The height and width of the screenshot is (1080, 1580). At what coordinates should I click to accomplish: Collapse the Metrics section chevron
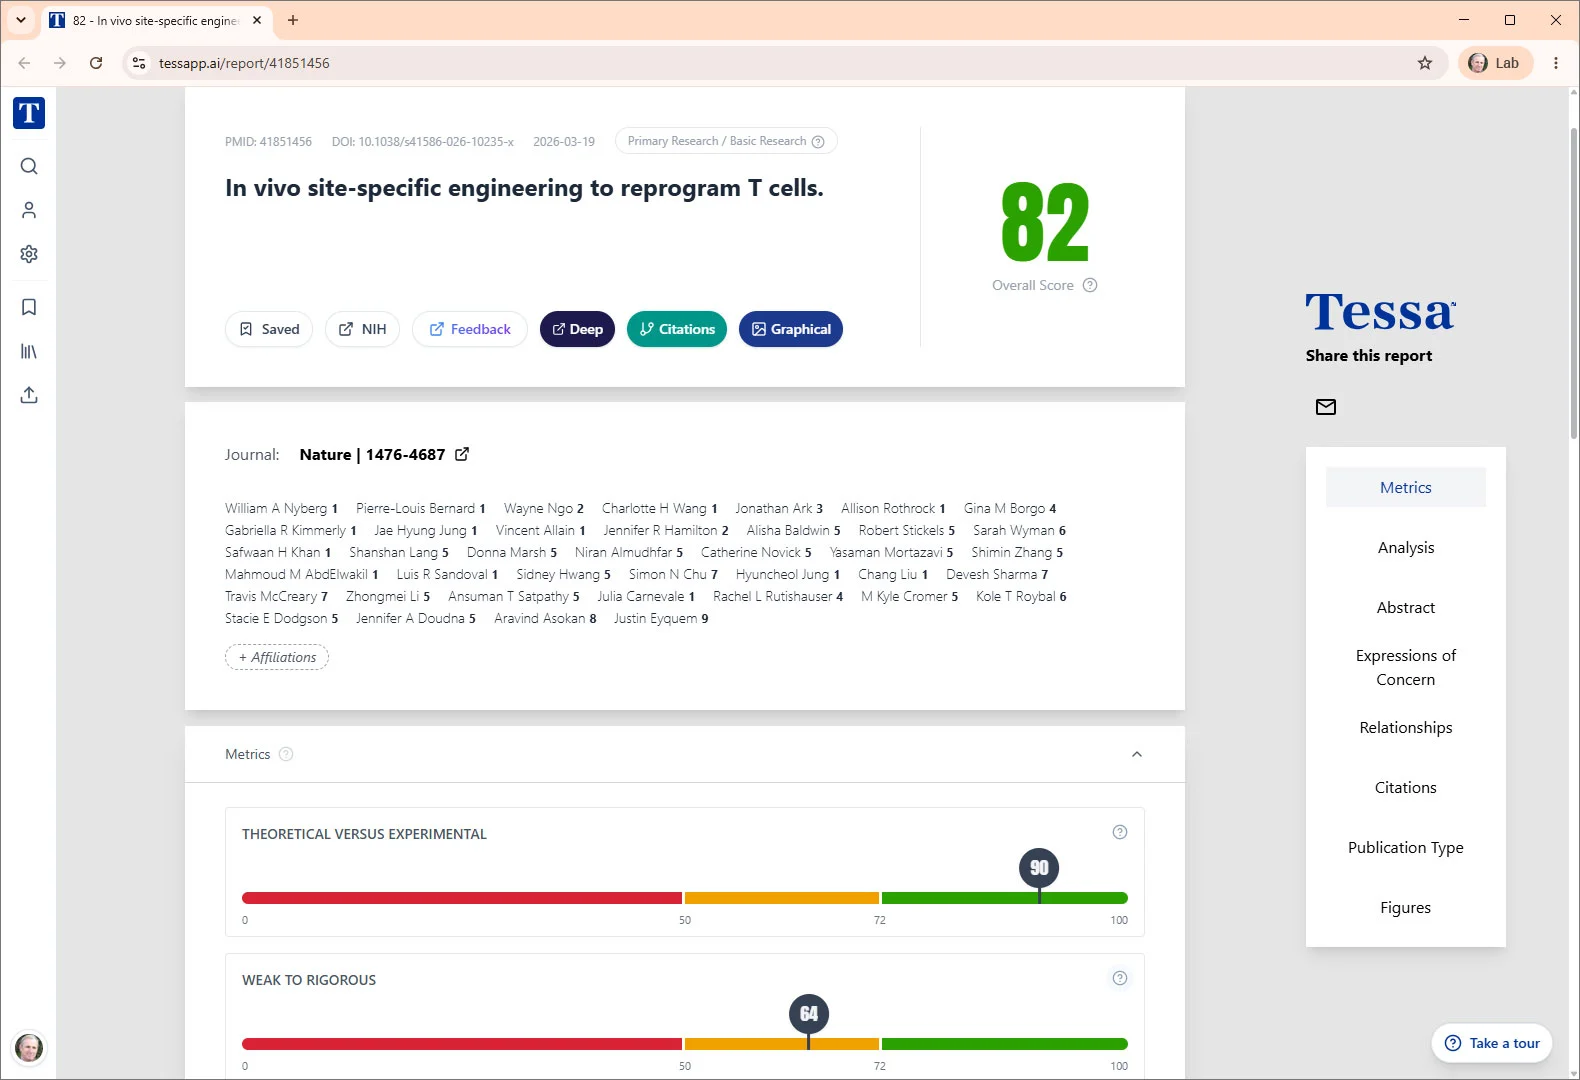click(1137, 754)
